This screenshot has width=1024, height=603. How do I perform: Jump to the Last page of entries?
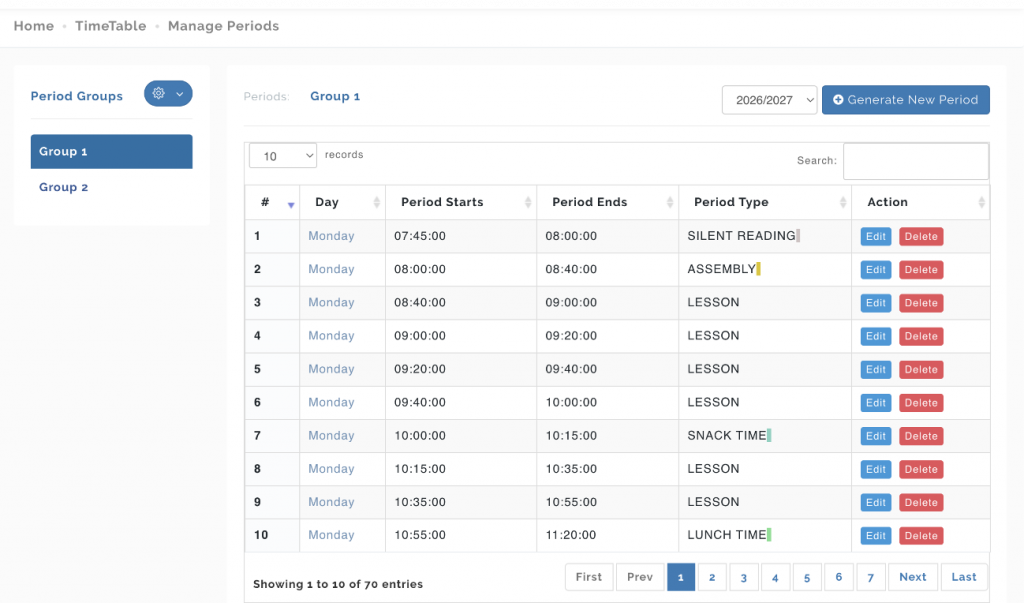pos(964,577)
